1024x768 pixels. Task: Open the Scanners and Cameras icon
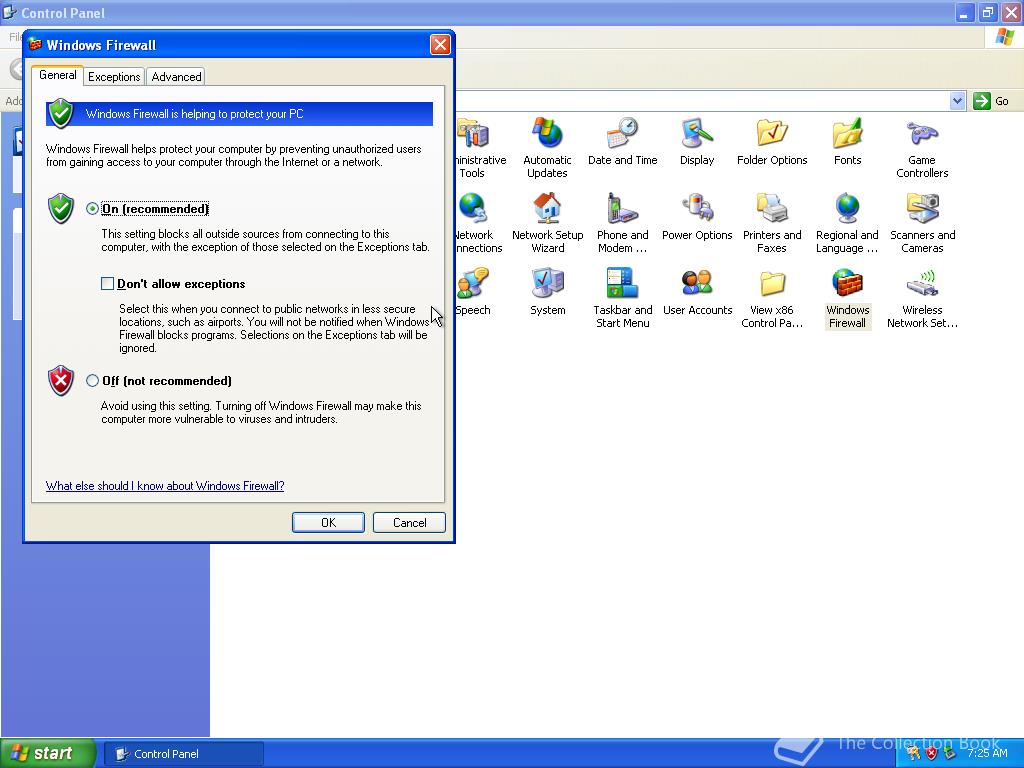tap(922, 208)
